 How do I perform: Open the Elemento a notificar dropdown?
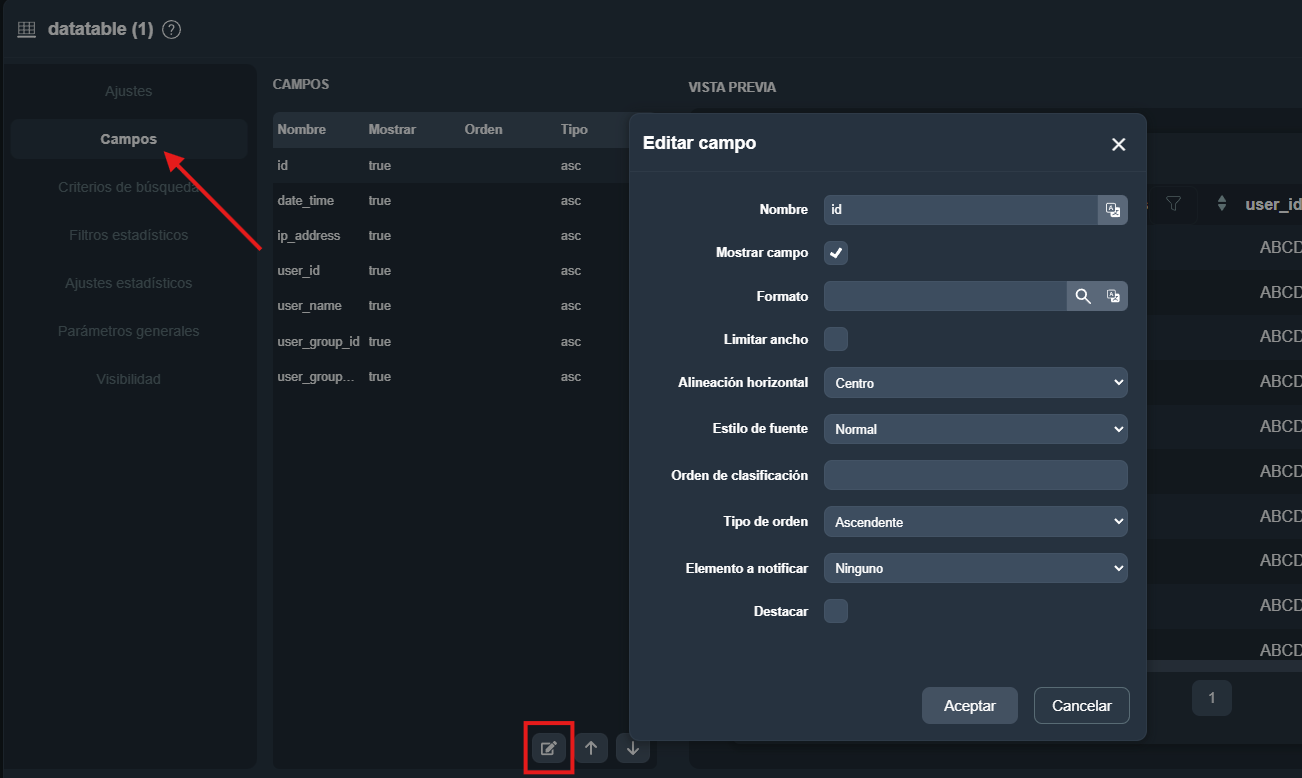(x=975, y=567)
